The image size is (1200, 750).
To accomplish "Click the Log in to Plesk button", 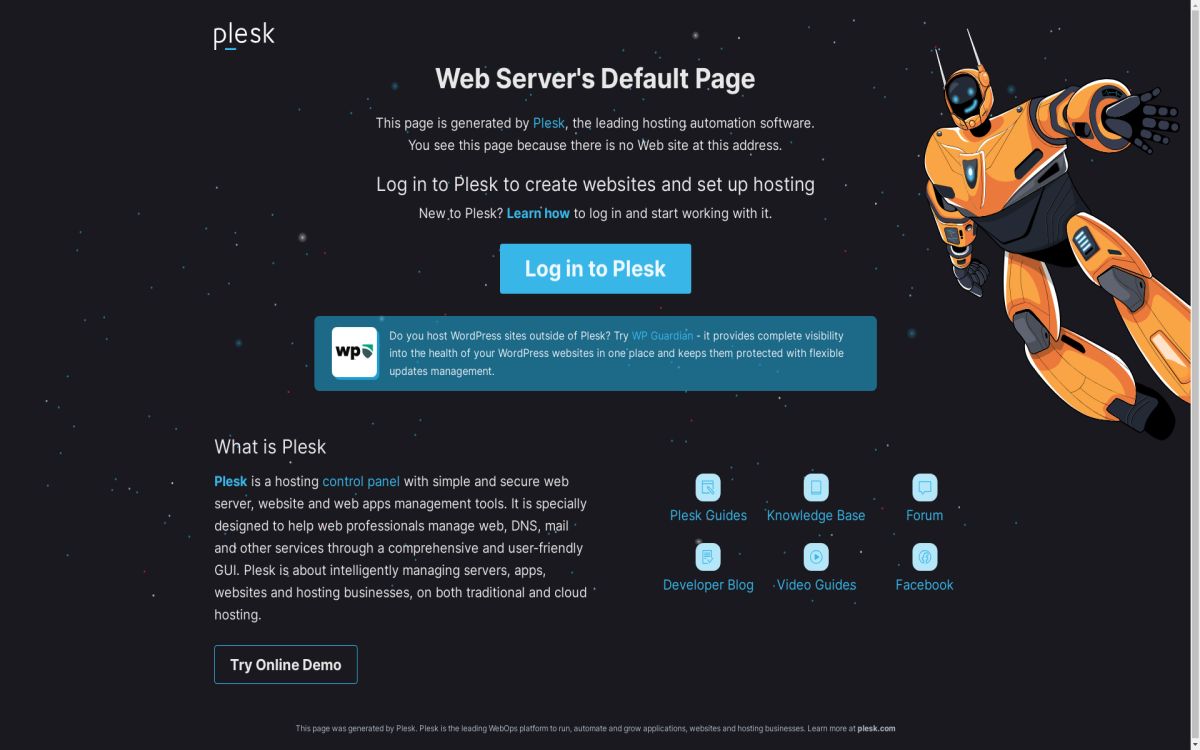I will [x=595, y=268].
